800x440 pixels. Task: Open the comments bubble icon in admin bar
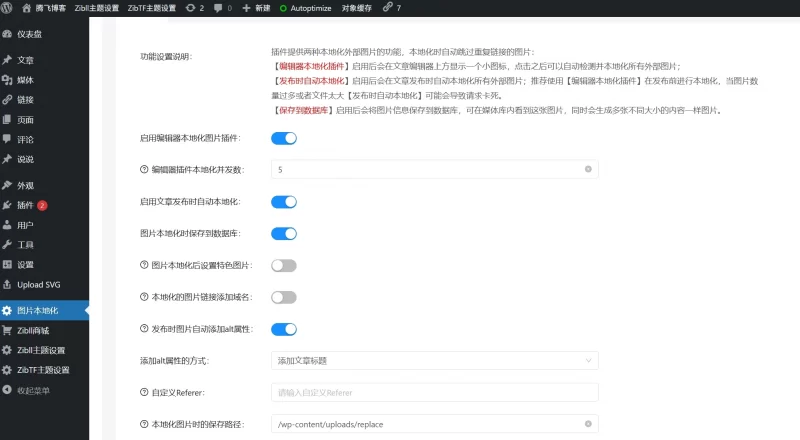pos(219,8)
